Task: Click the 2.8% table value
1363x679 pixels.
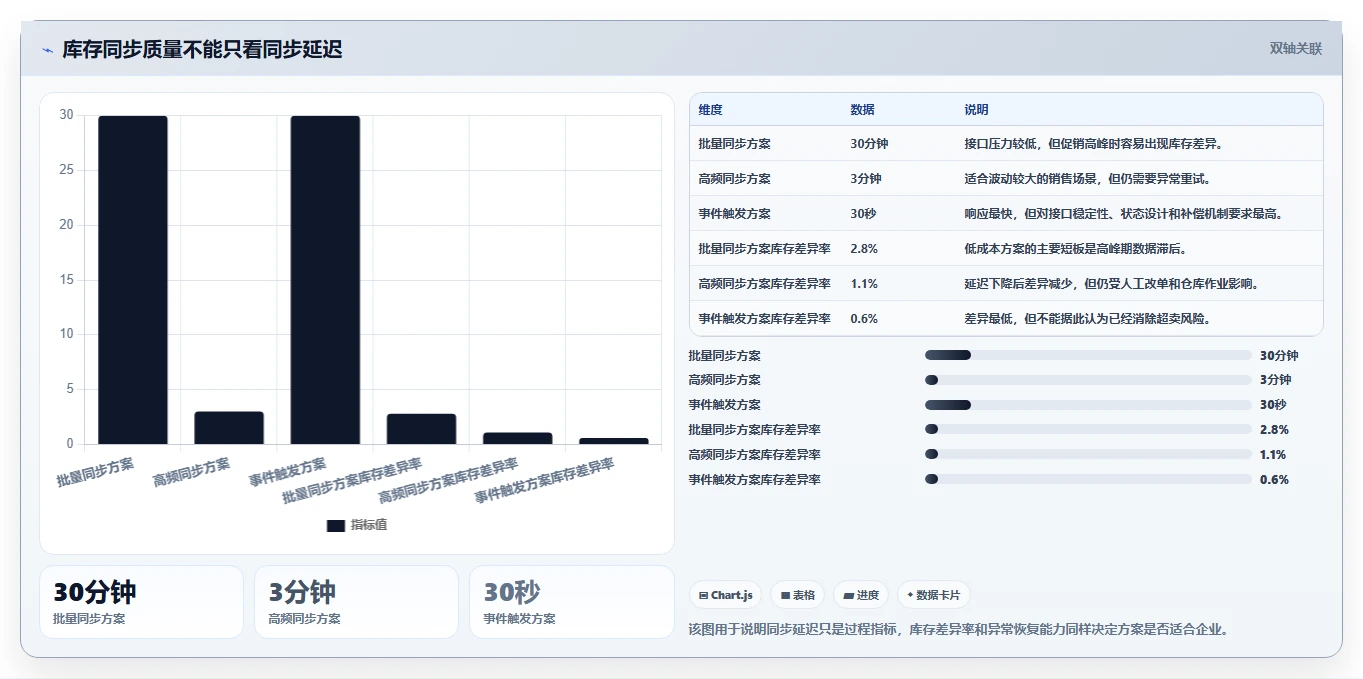Action: pyautogui.click(x=864, y=249)
